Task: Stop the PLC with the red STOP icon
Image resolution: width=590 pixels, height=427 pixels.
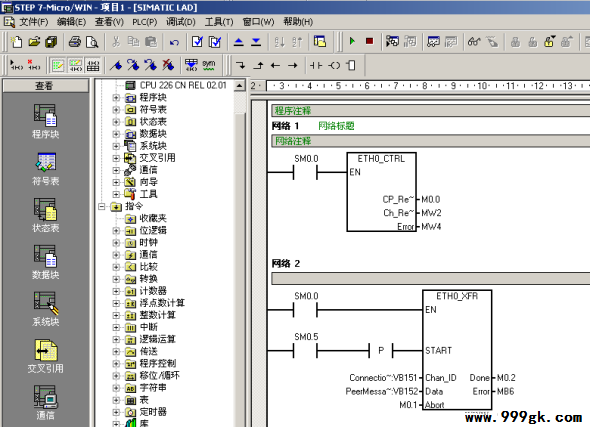Action: pos(370,41)
